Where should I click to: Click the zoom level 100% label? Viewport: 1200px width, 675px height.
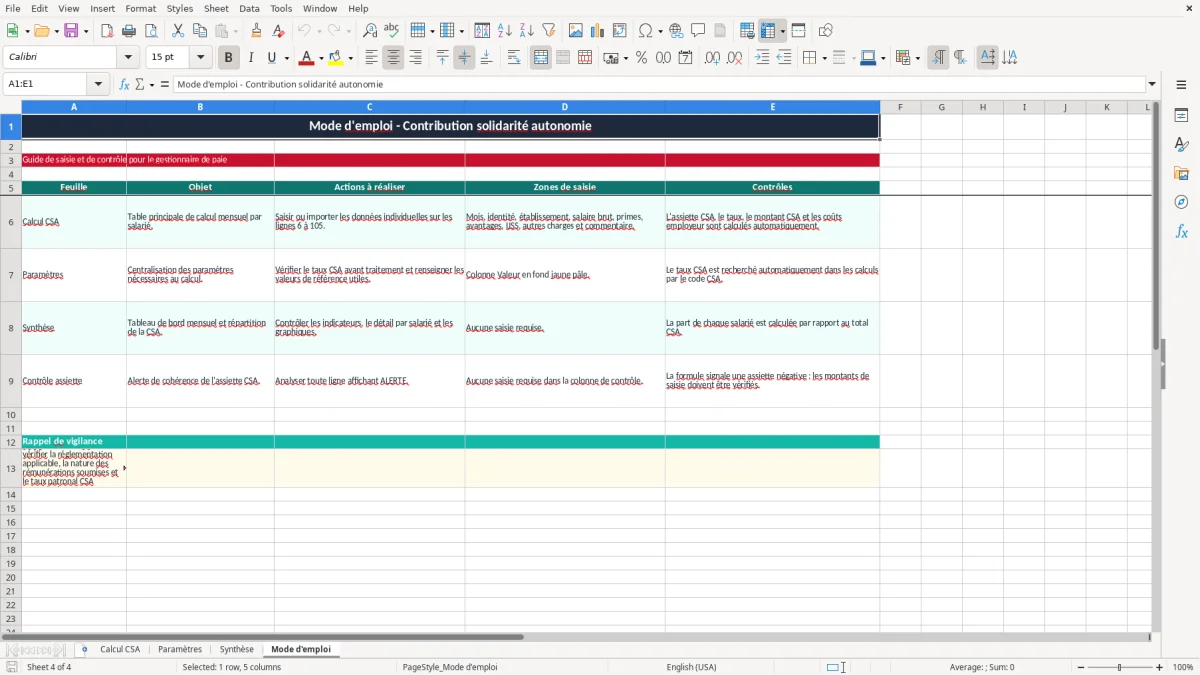tap(1183, 667)
